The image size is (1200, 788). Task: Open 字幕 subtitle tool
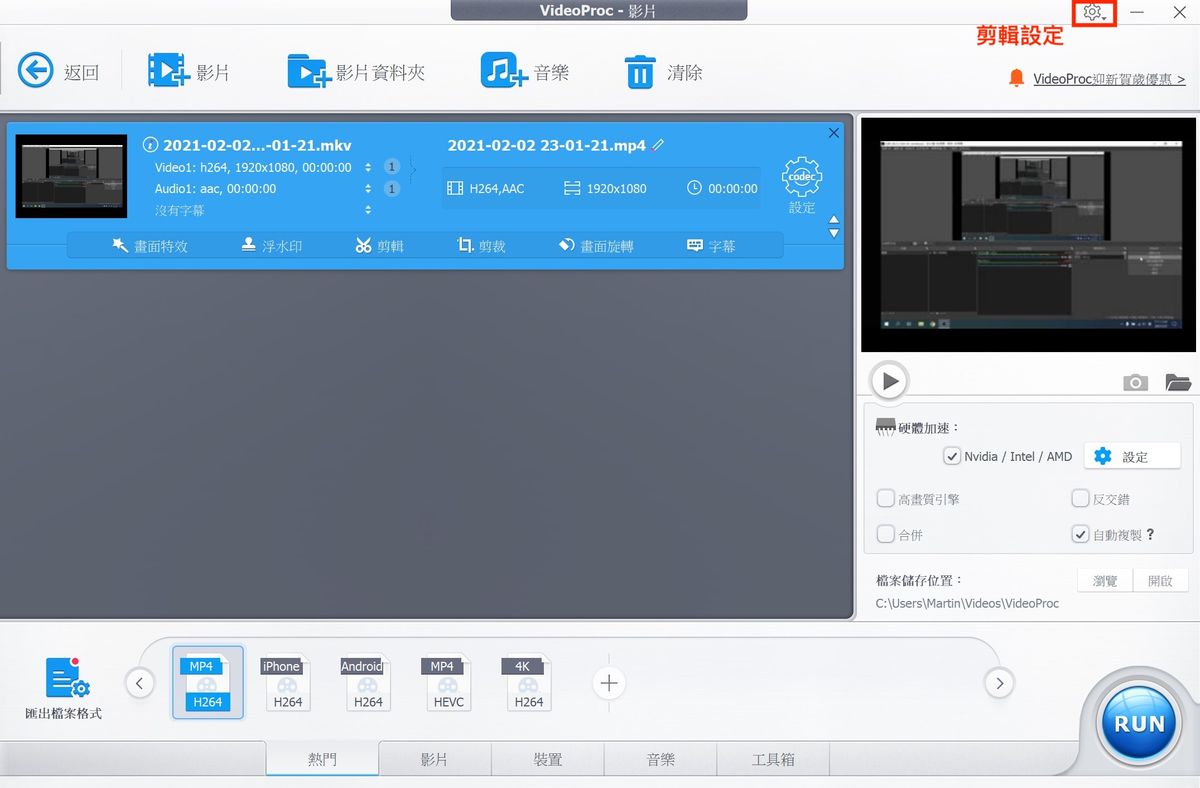click(711, 245)
